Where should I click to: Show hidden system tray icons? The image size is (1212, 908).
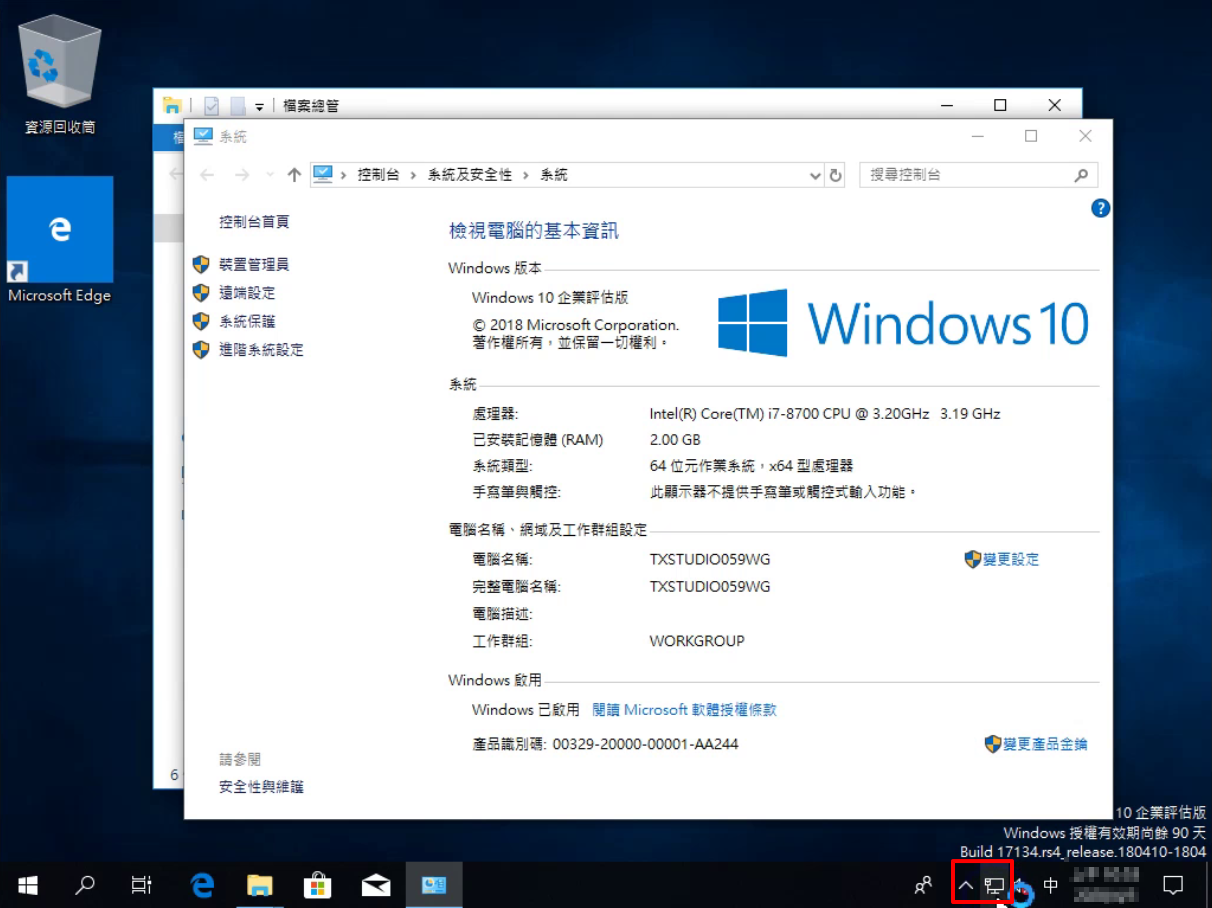pos(966,885)
